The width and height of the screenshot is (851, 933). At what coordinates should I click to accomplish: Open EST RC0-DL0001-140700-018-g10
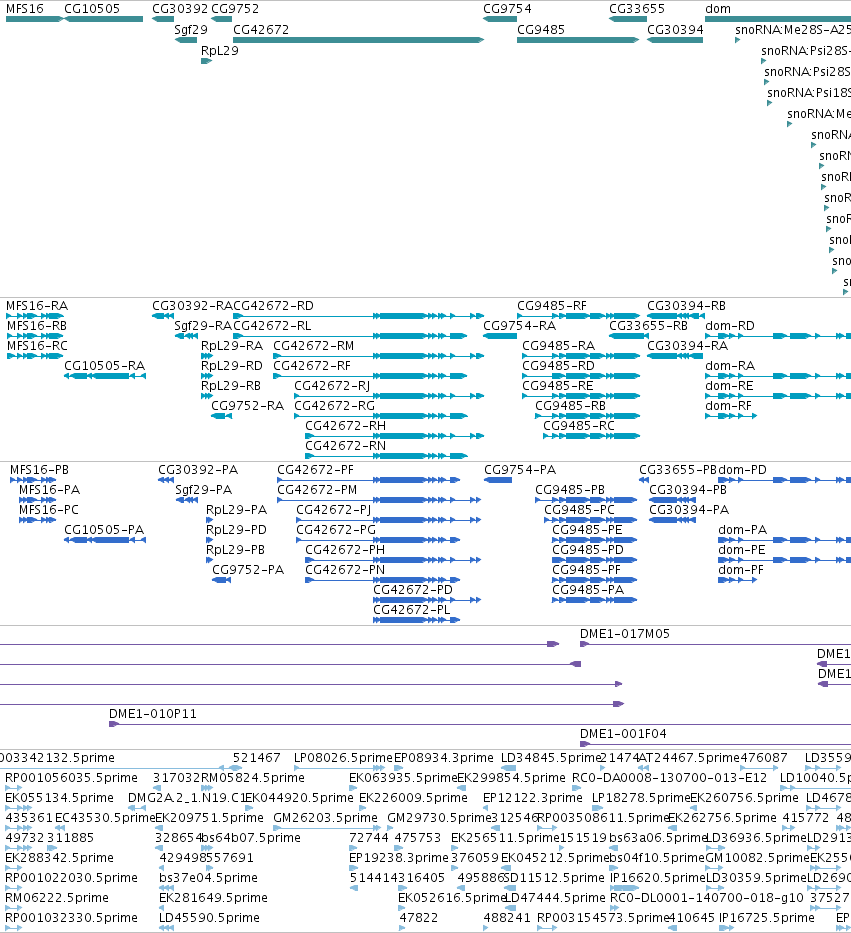coord(707,898)
